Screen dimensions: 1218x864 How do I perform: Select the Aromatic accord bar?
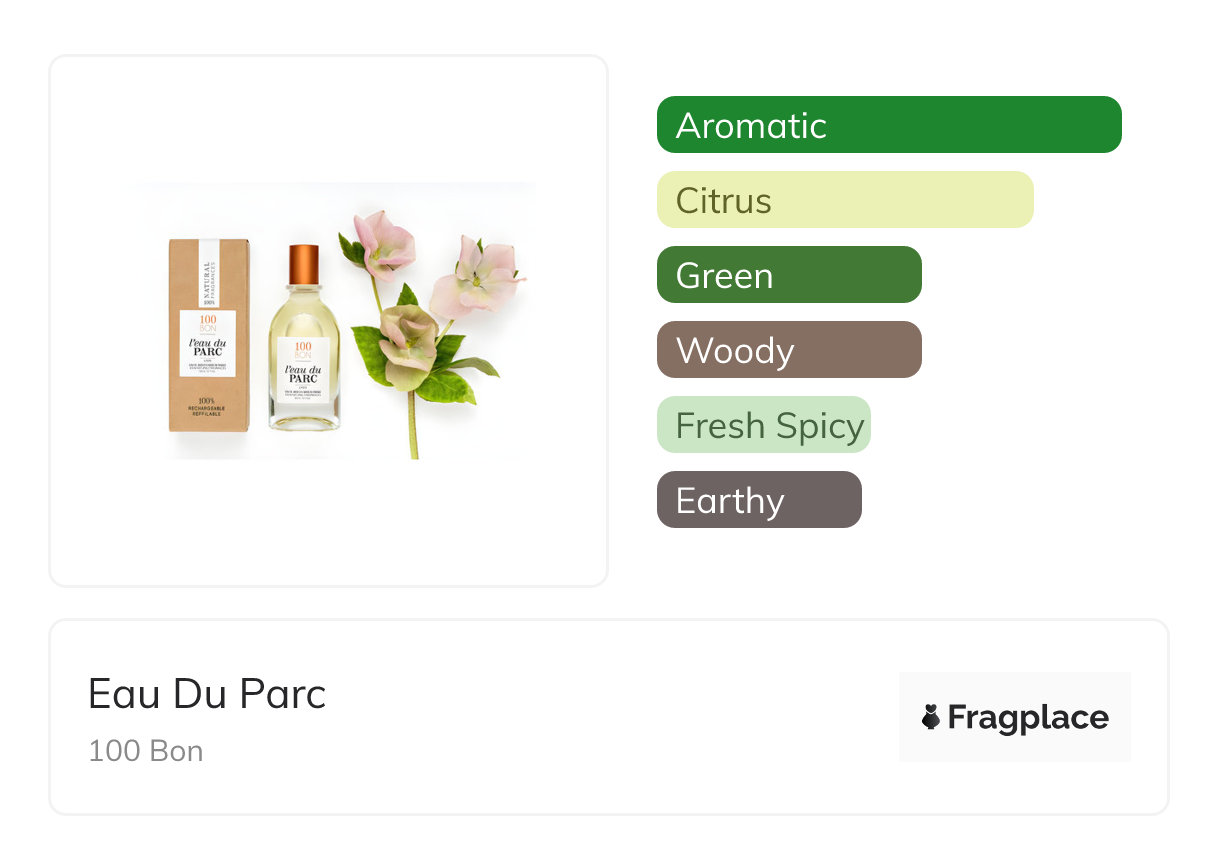pos(888,125)
